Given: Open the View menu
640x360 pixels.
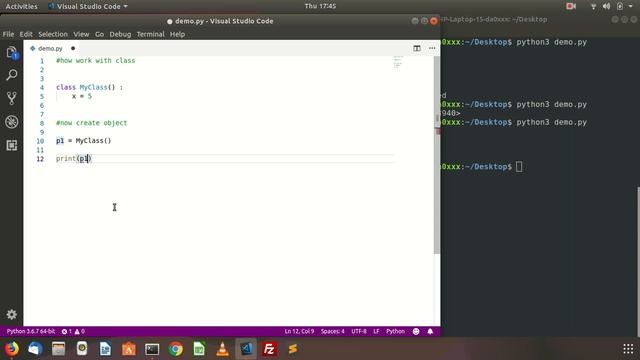Looking at the screenshot, I should pyautogui.click(x=81, y=34).
